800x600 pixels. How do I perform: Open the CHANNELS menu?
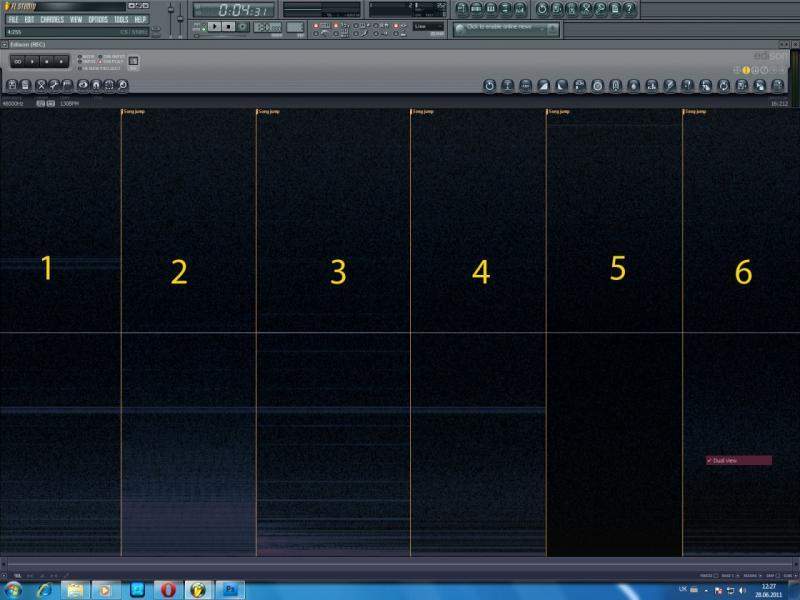coord(52,19)
